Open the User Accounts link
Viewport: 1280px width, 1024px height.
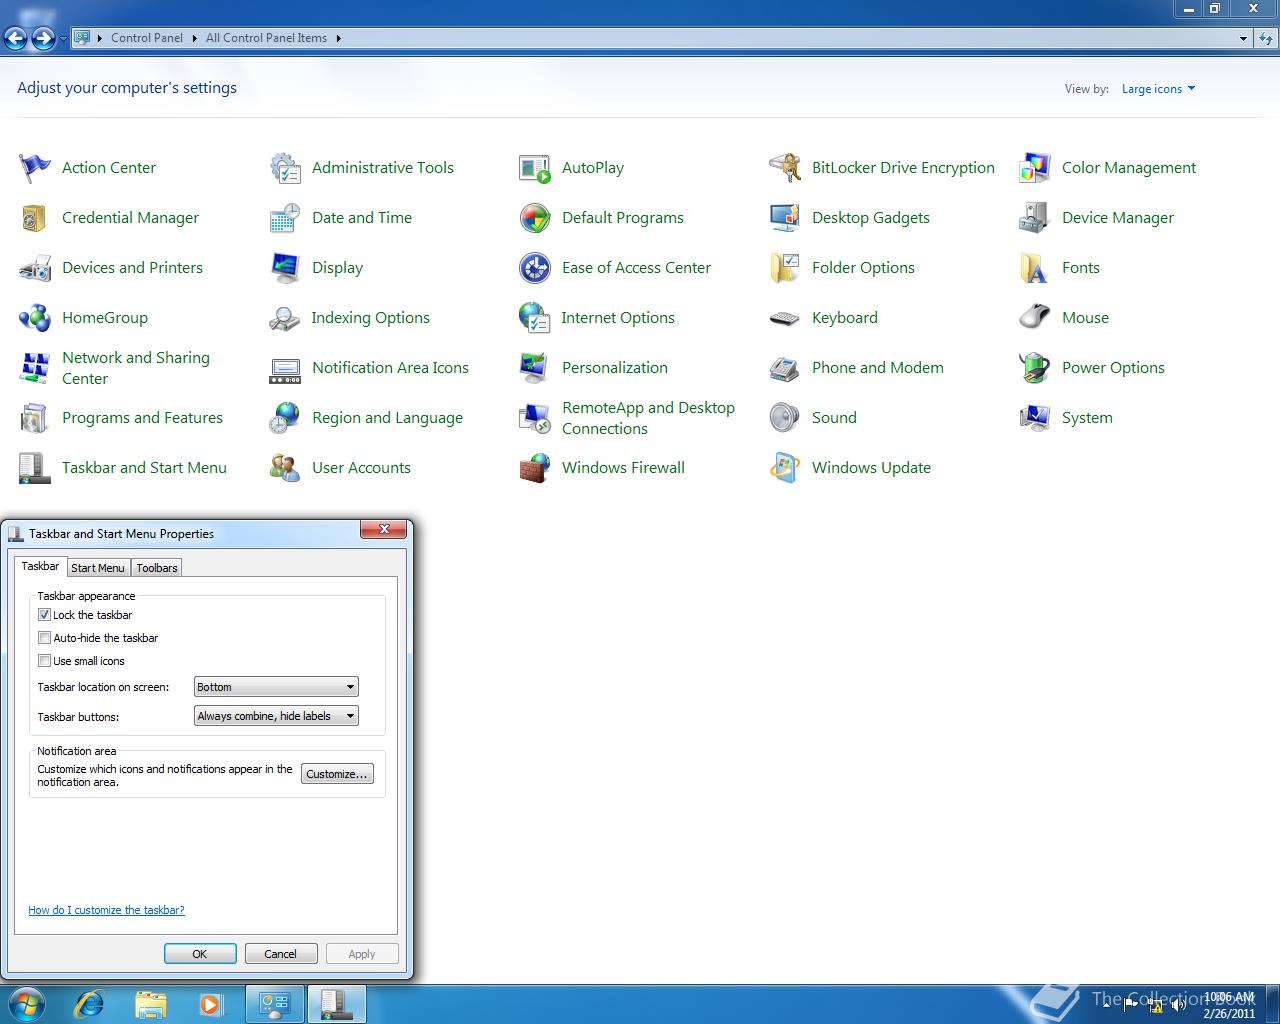point(361,468)
